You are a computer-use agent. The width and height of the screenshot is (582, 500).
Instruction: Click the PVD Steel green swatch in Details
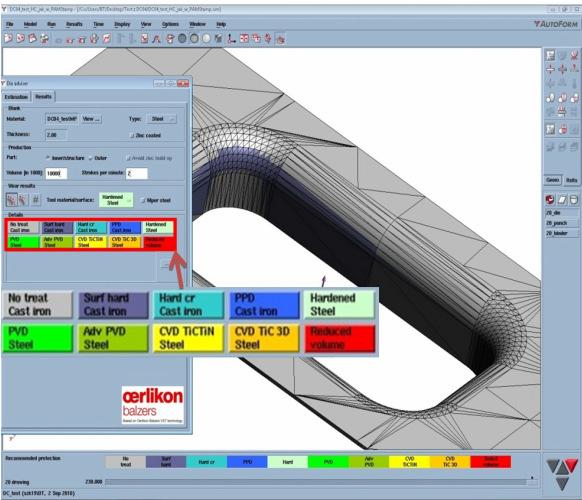23,242
